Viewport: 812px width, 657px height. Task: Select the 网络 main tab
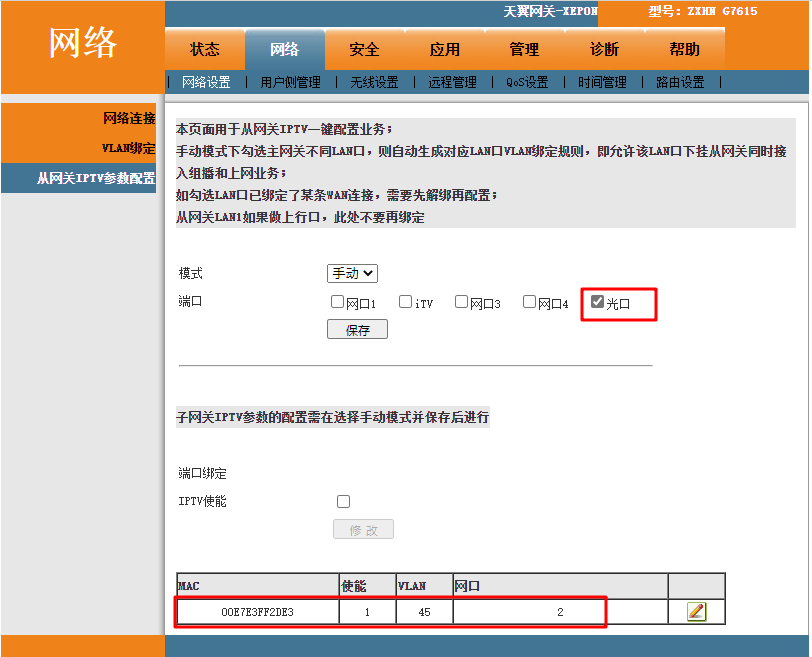coord(285,49)
